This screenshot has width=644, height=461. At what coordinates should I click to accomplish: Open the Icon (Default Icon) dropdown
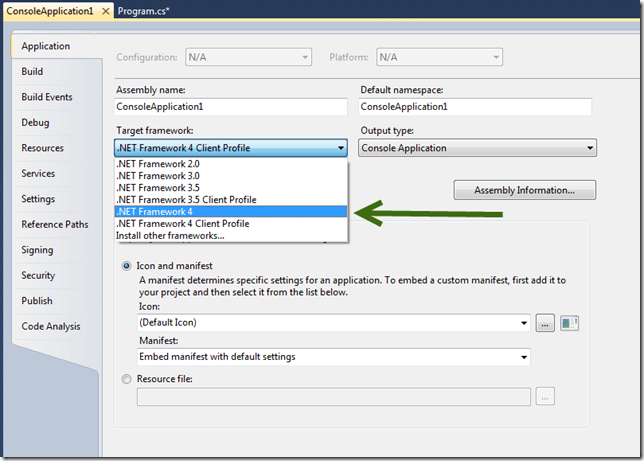334,323
